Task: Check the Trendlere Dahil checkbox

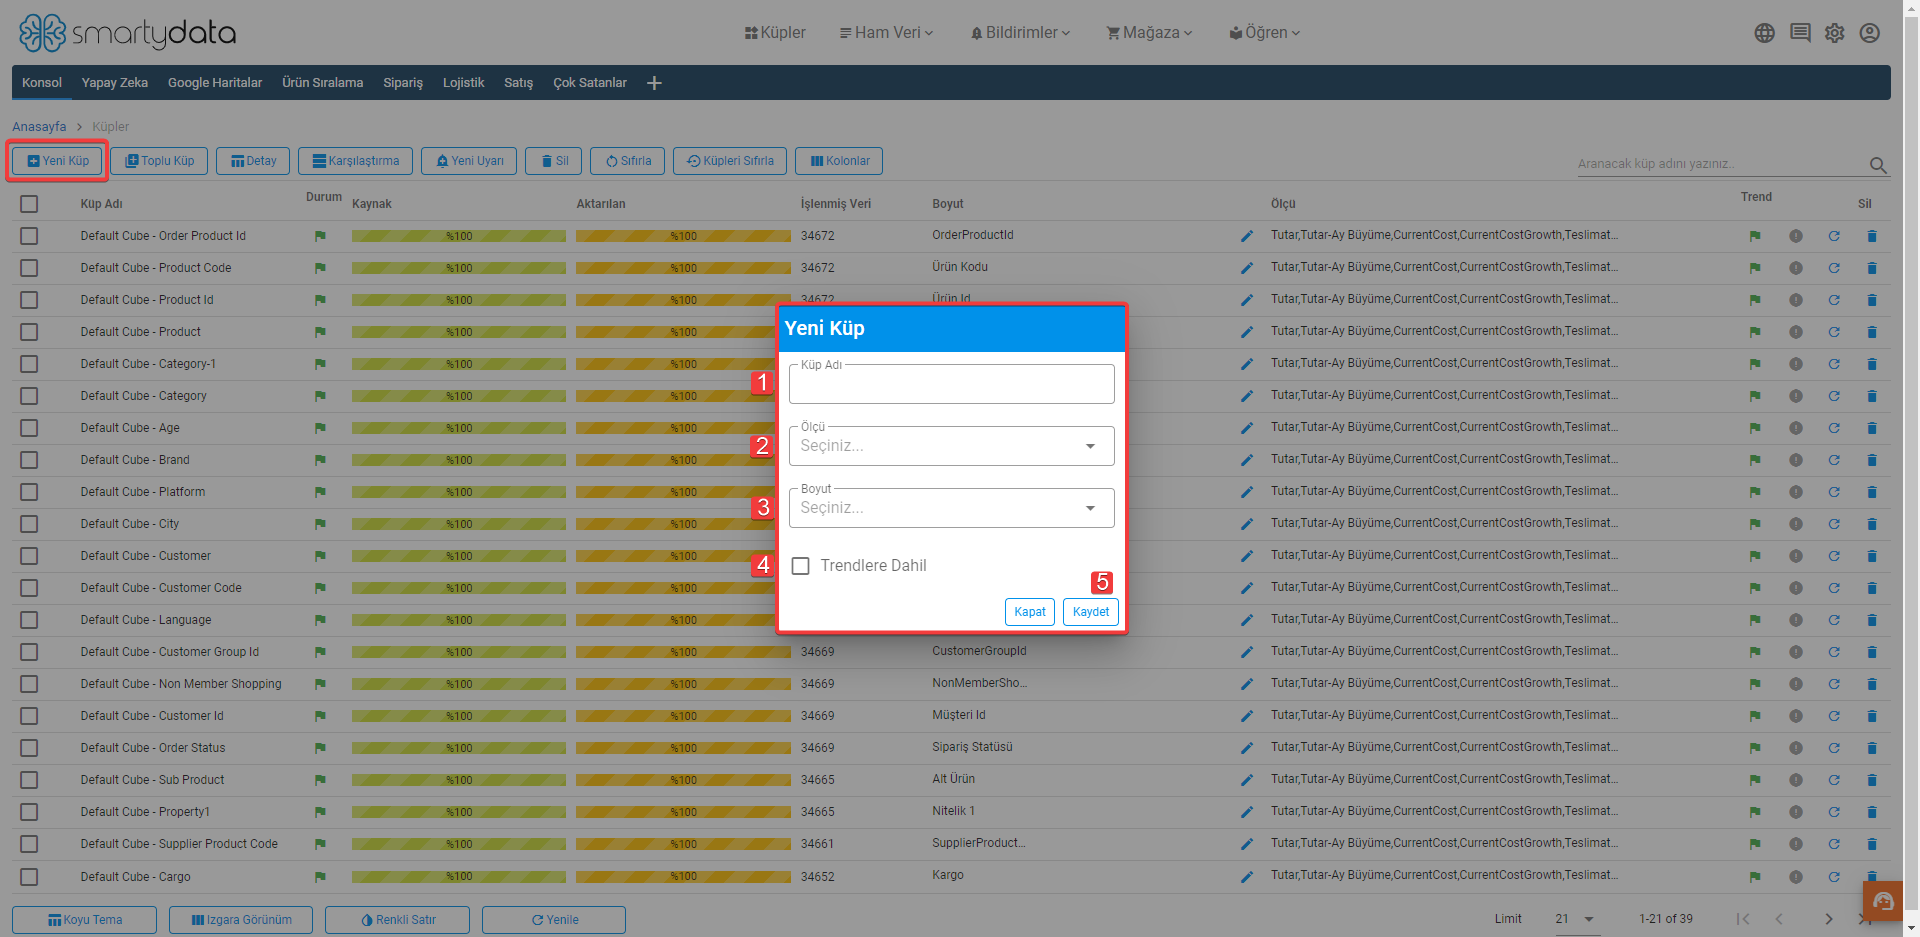Action: [800, 566]
